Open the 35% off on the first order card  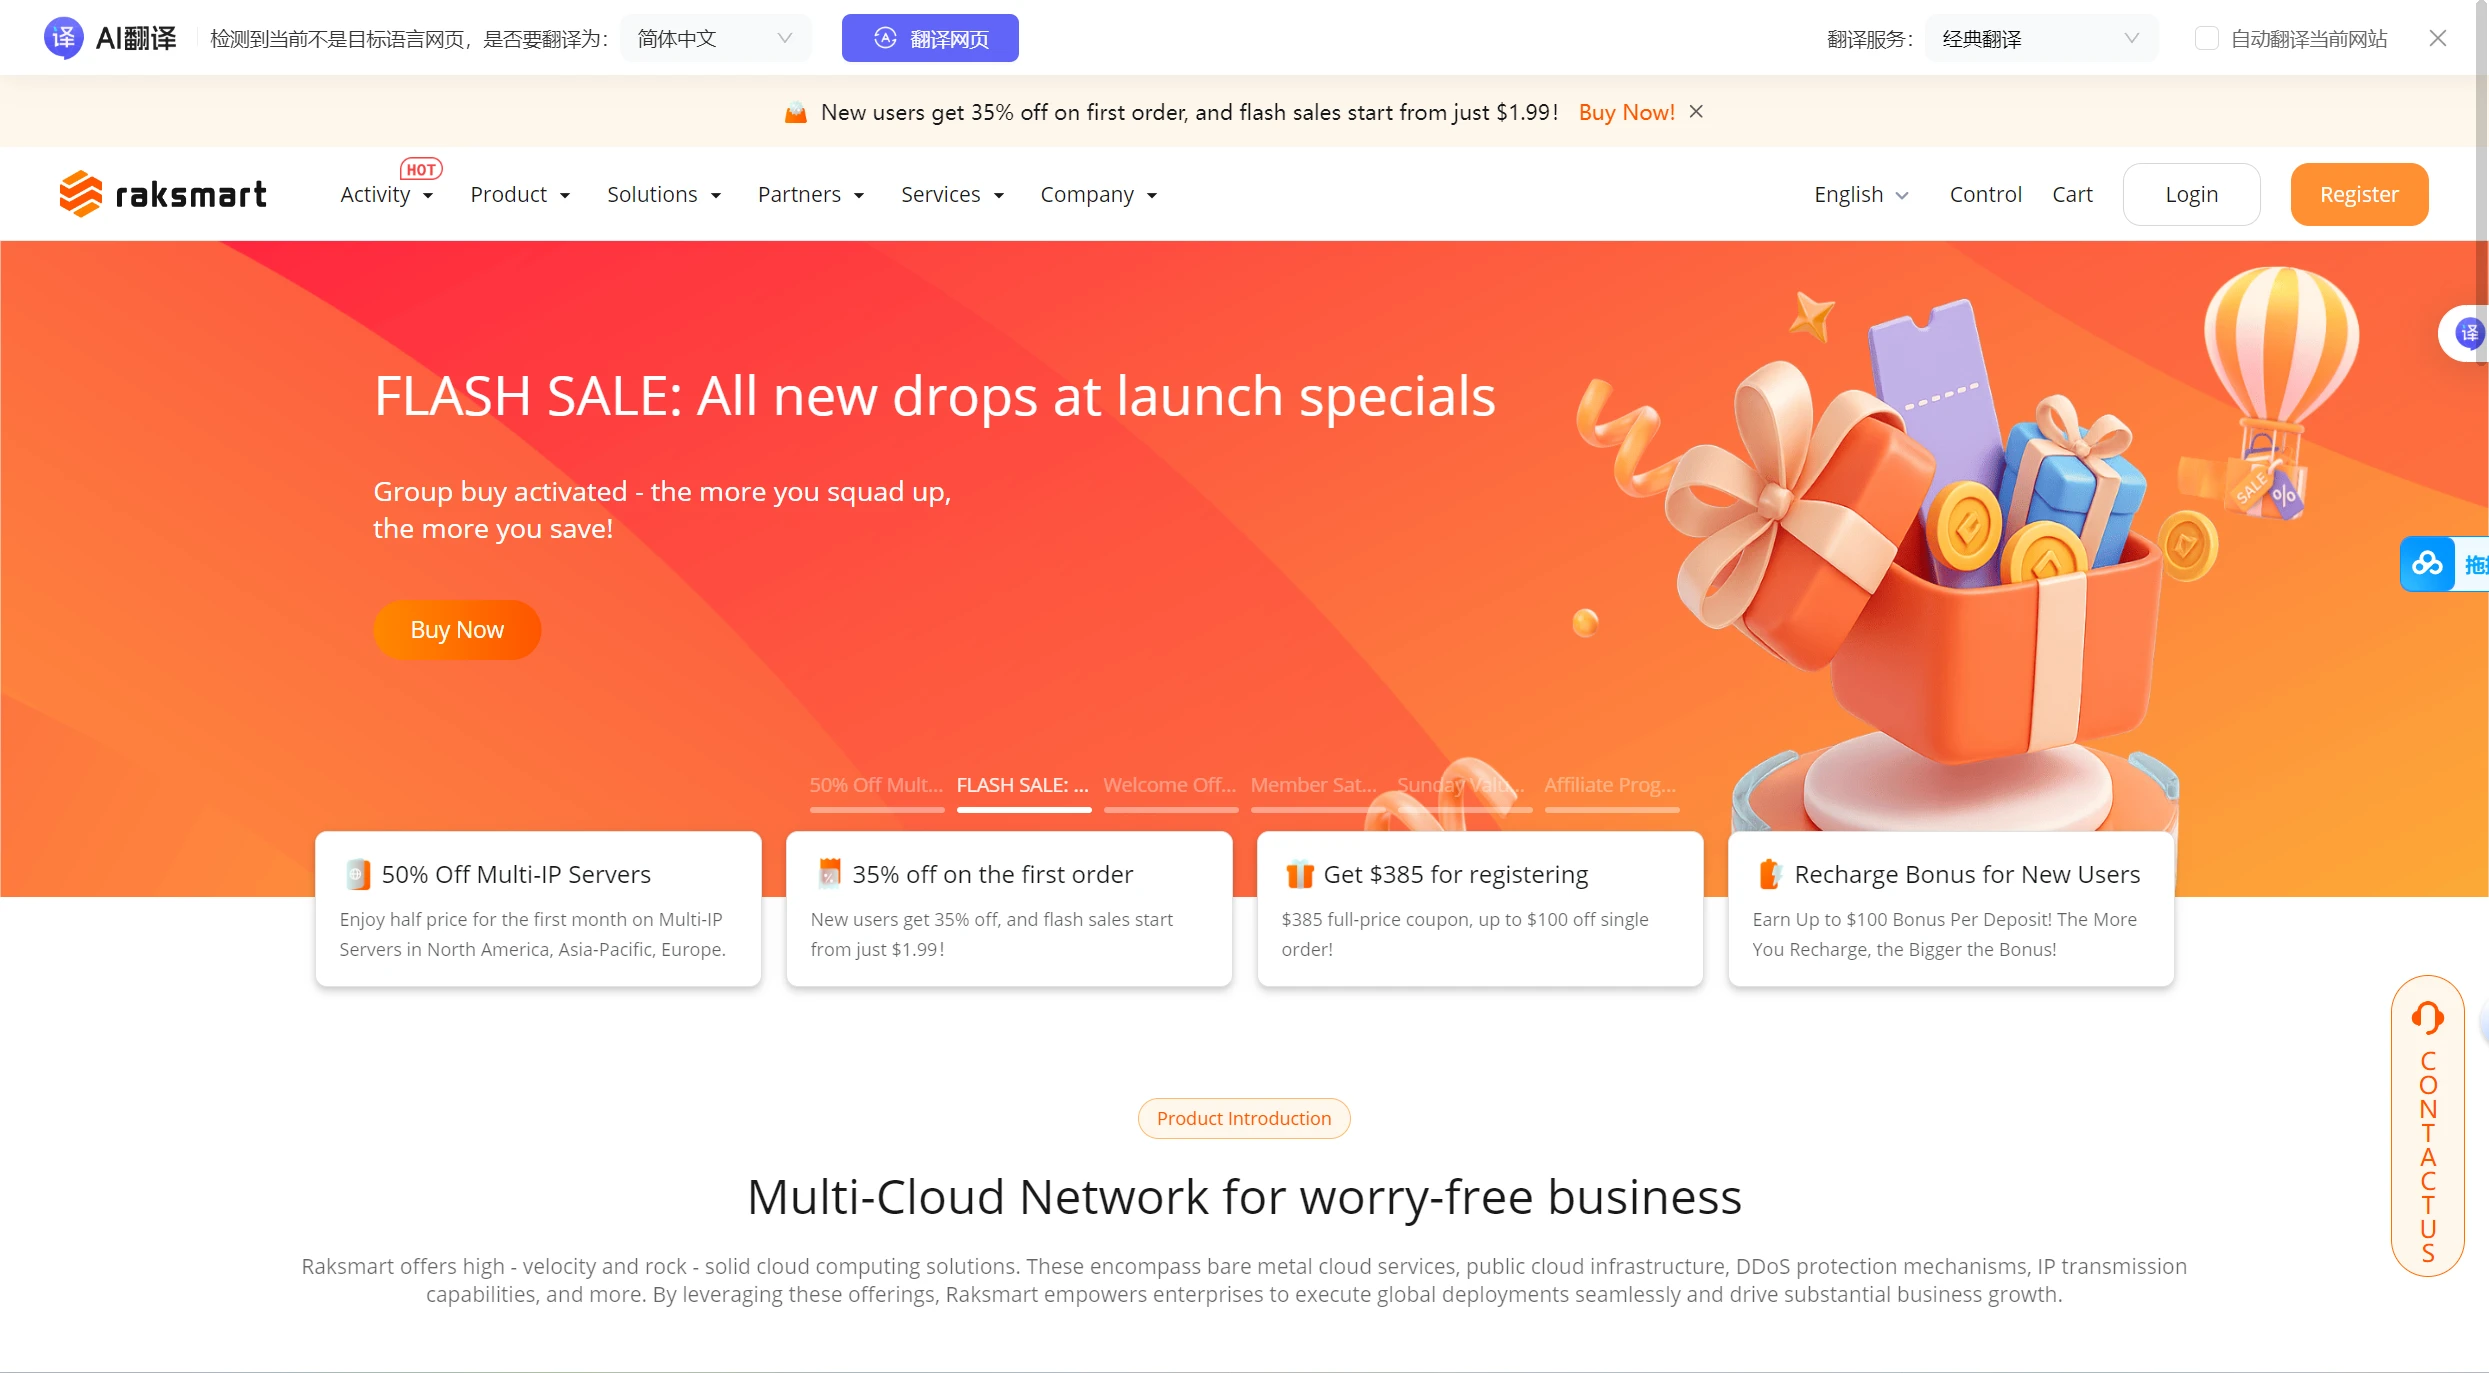[1009, 908]
